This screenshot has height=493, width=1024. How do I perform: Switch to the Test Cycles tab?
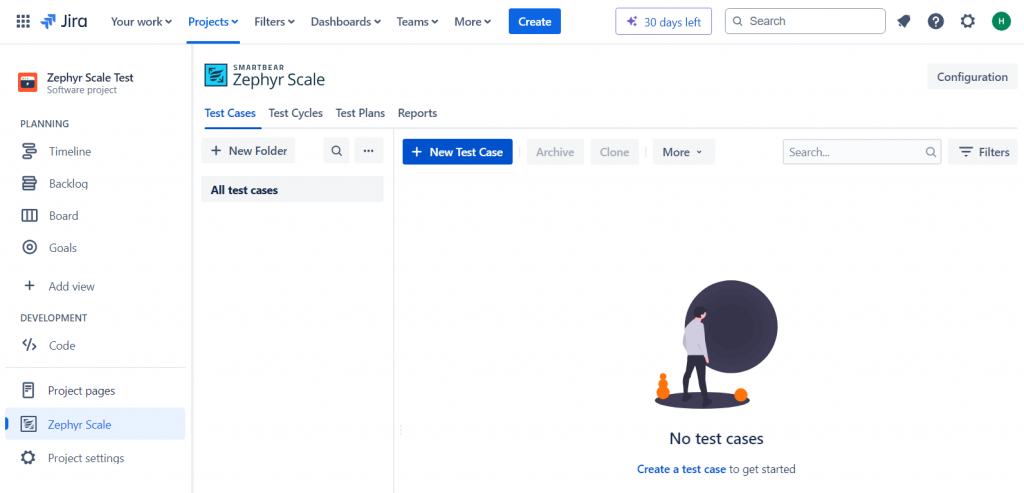(x=295, y=113)
